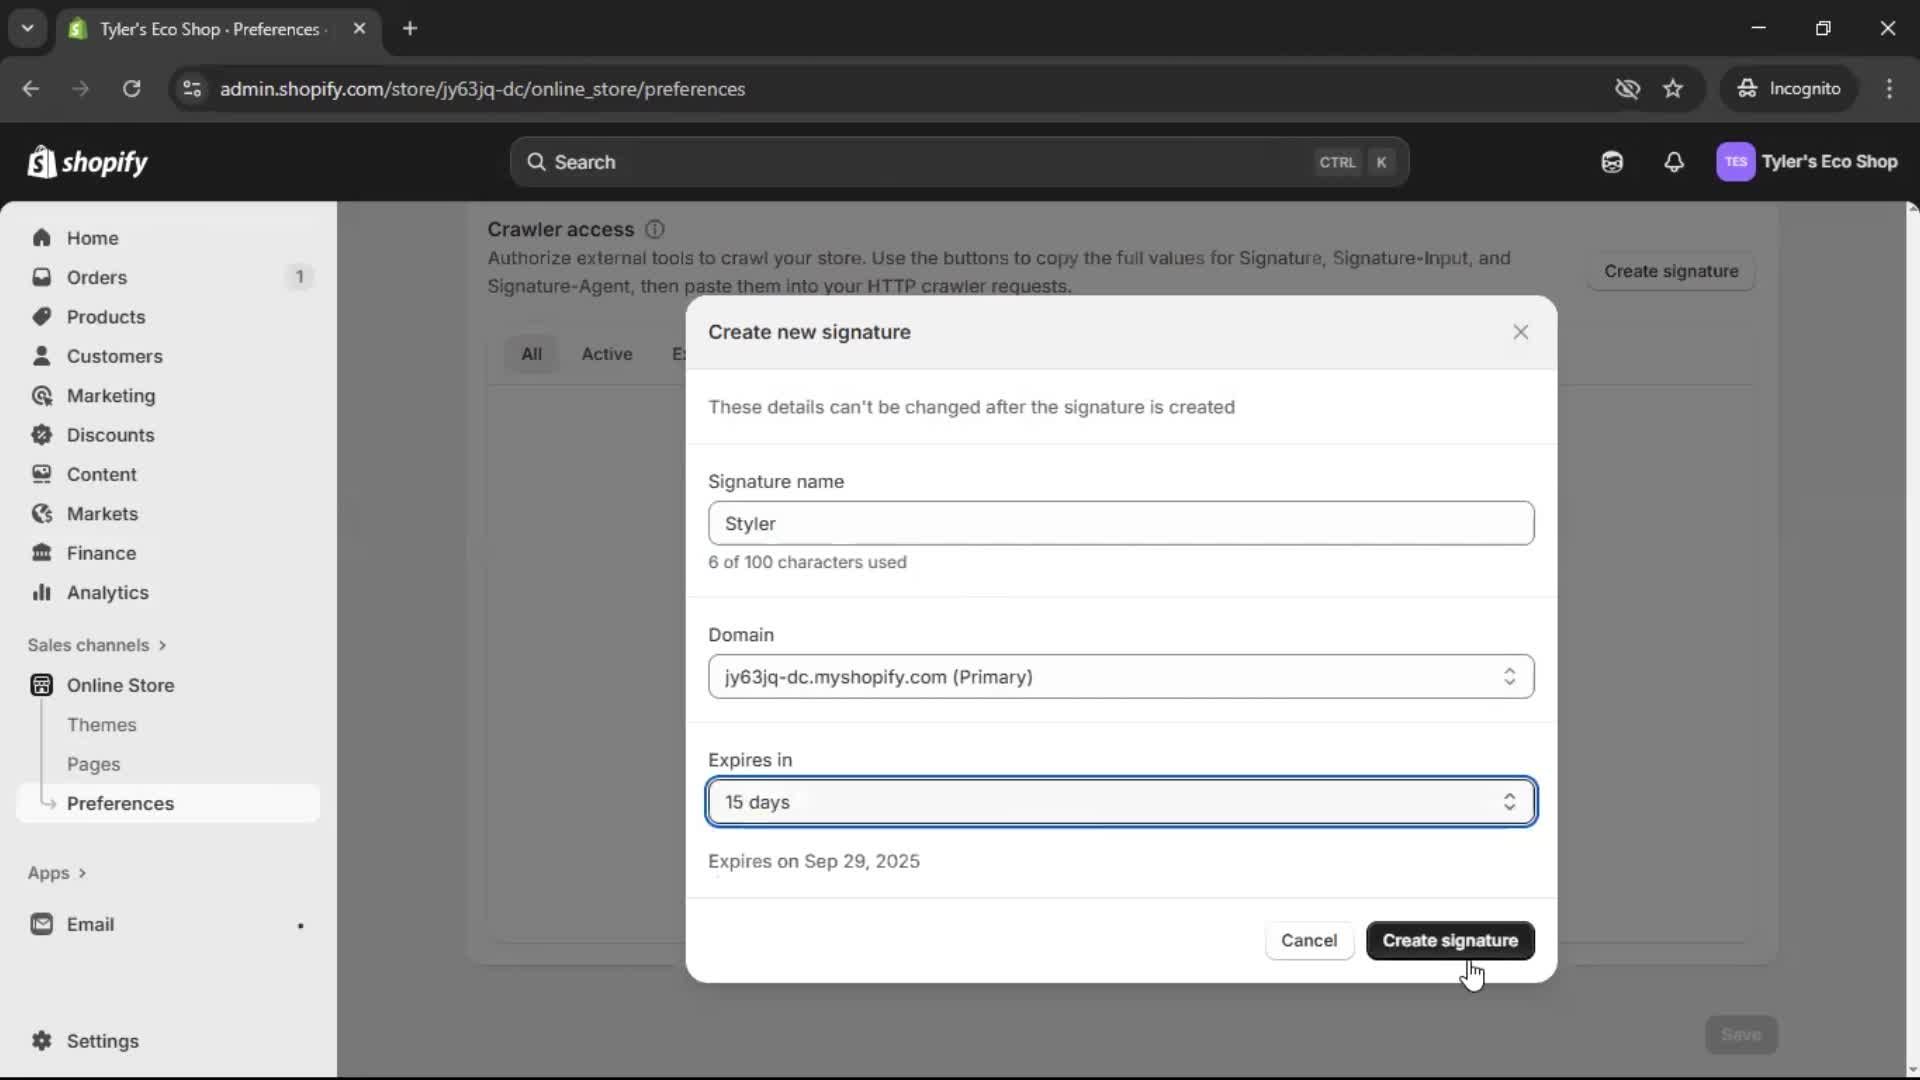Click the Crawler access info icon

(x=656, y=229)
